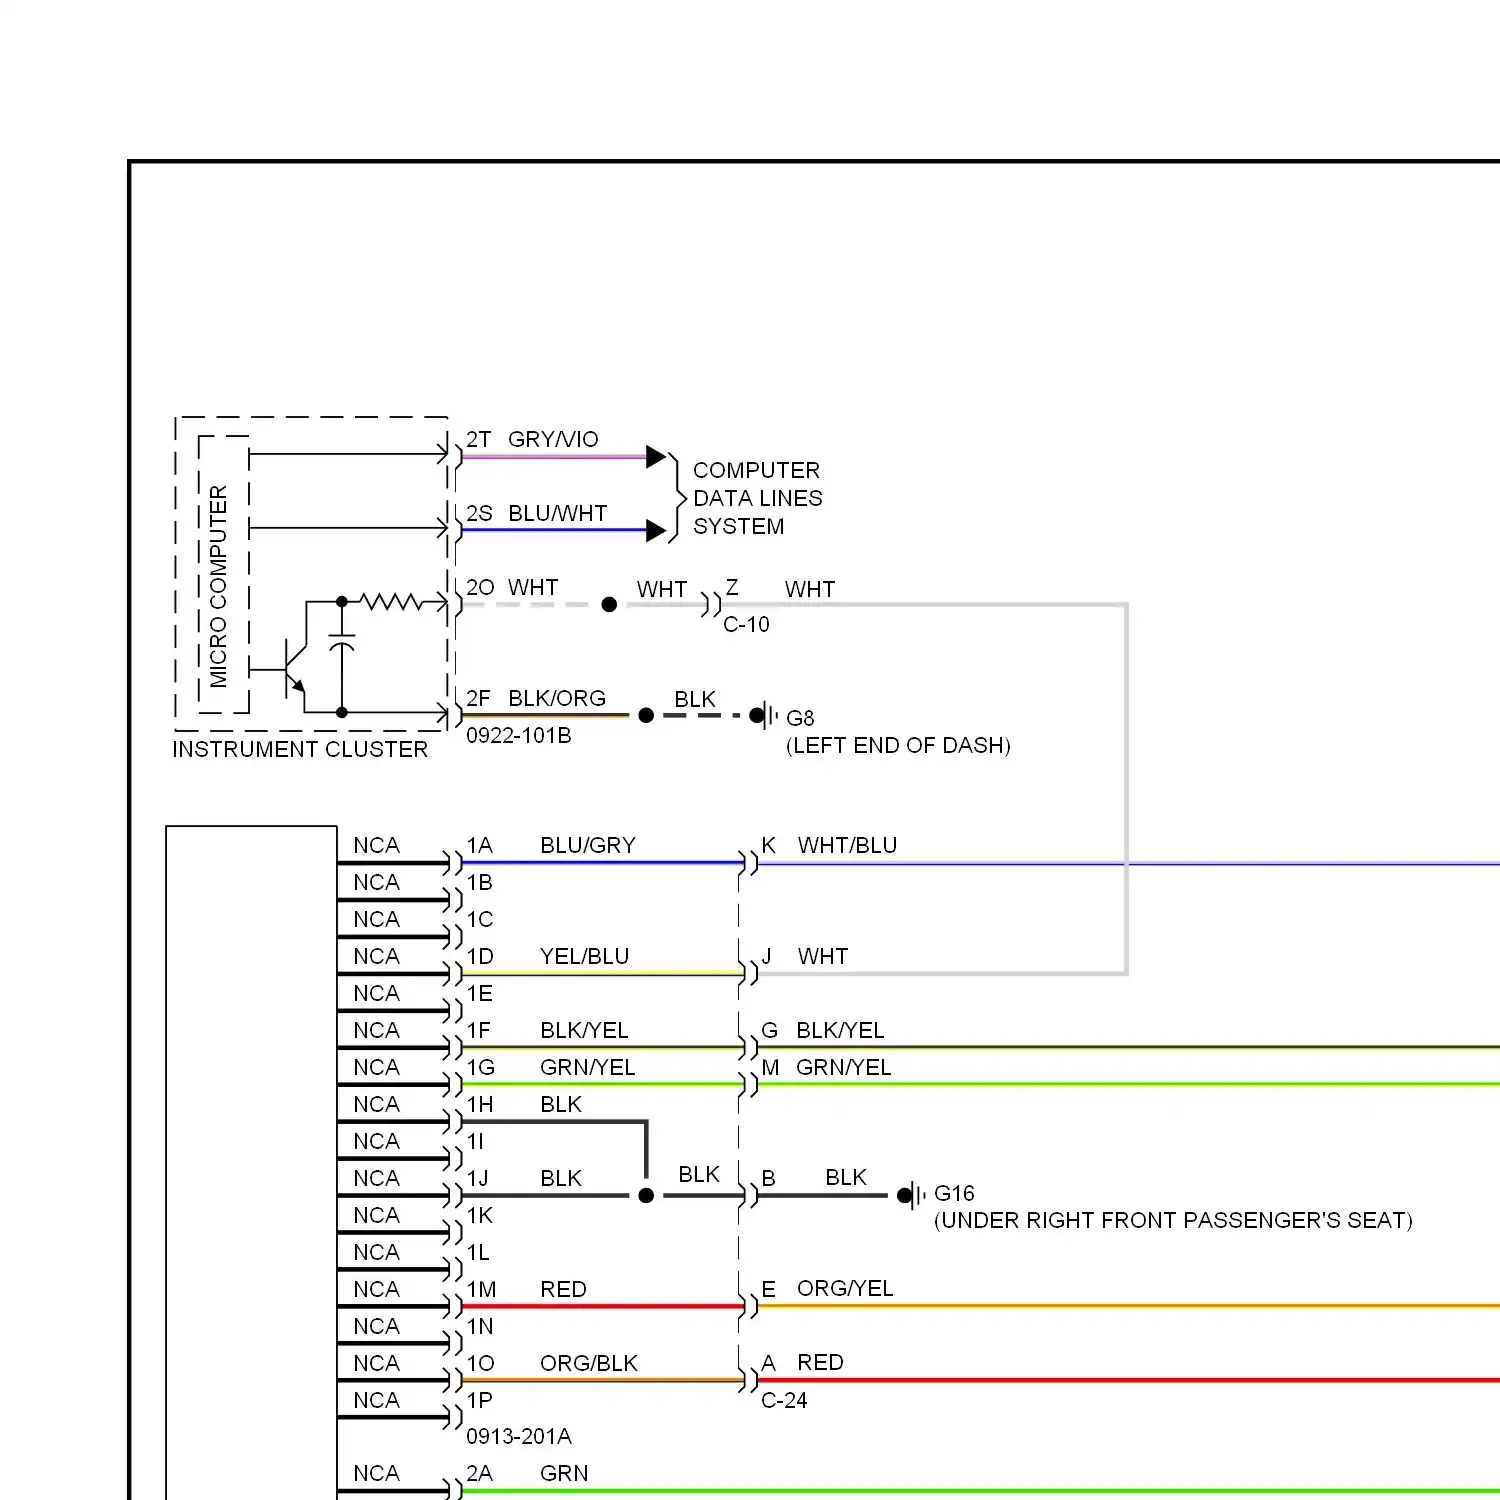This screenshot has height=1500, width=1500.
Task: Select the 1F pin label
Action: [x=479, y=1030]
